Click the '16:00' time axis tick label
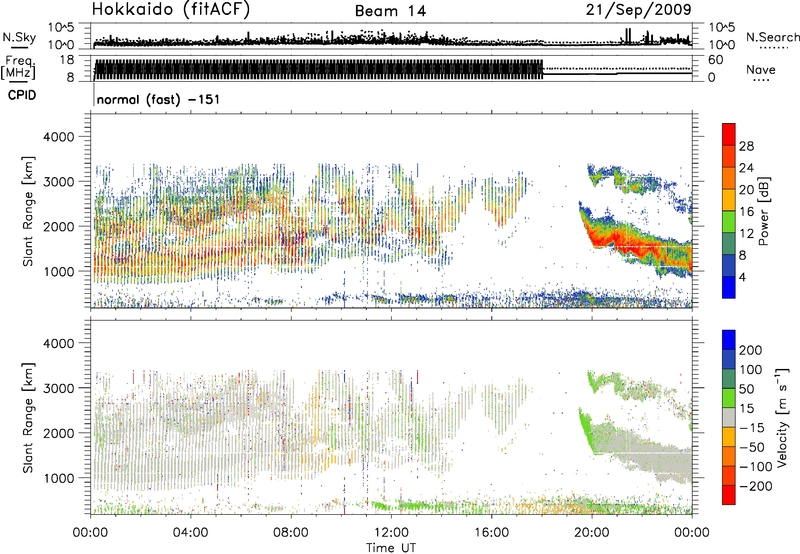This screenshot has width=800, height=554. [491, 533]
